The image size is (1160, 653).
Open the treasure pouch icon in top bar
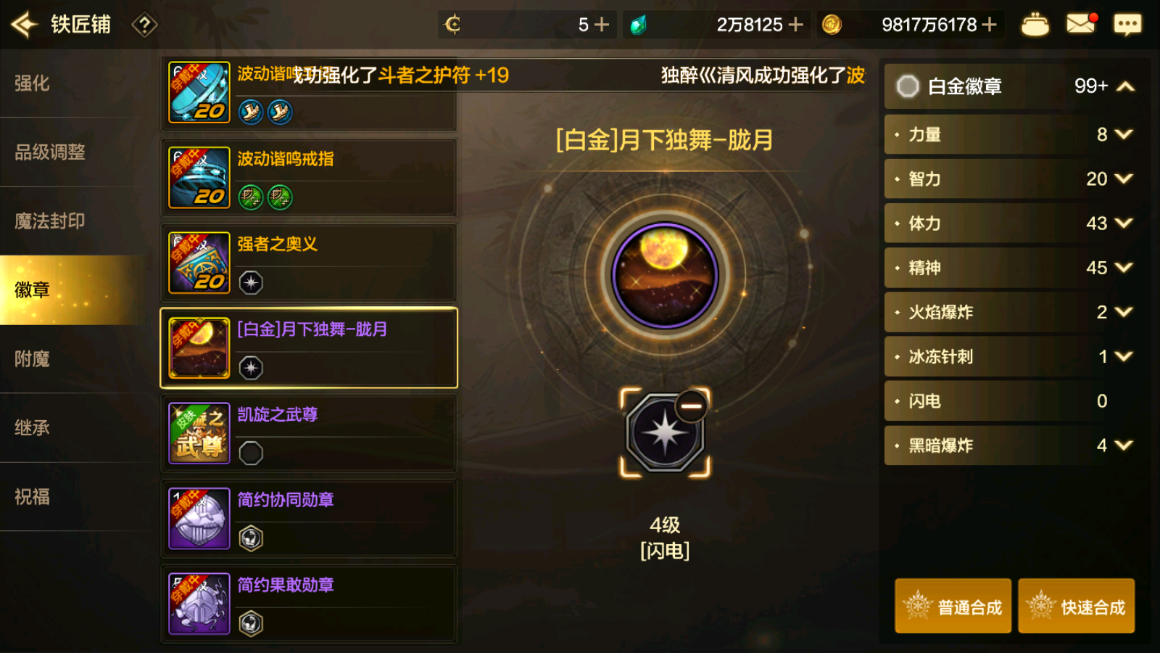[1034, 24]
